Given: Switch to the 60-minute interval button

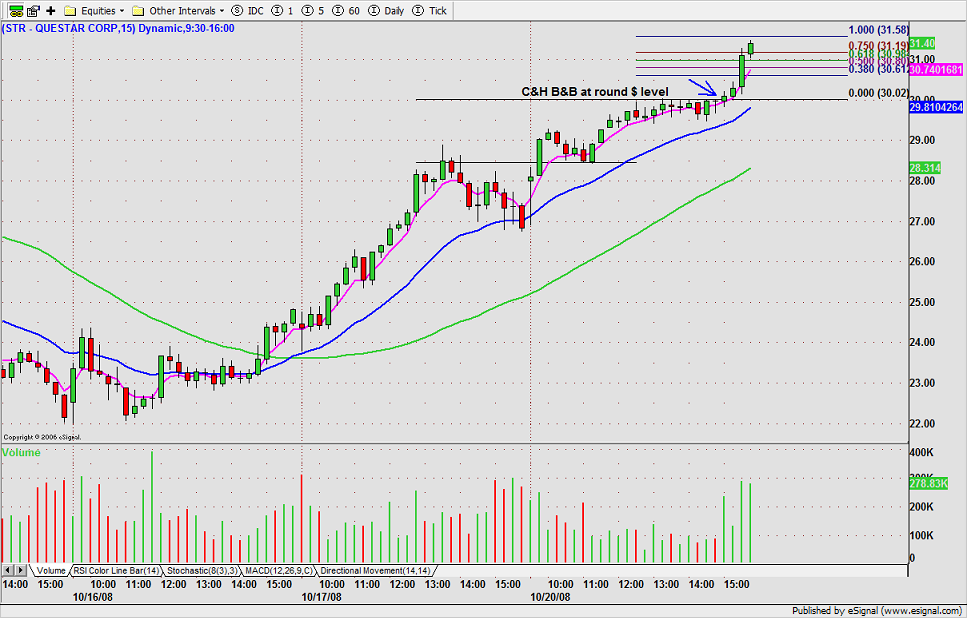Looking at the screenshot, I should pyautogui.click(x=345, y=10).
